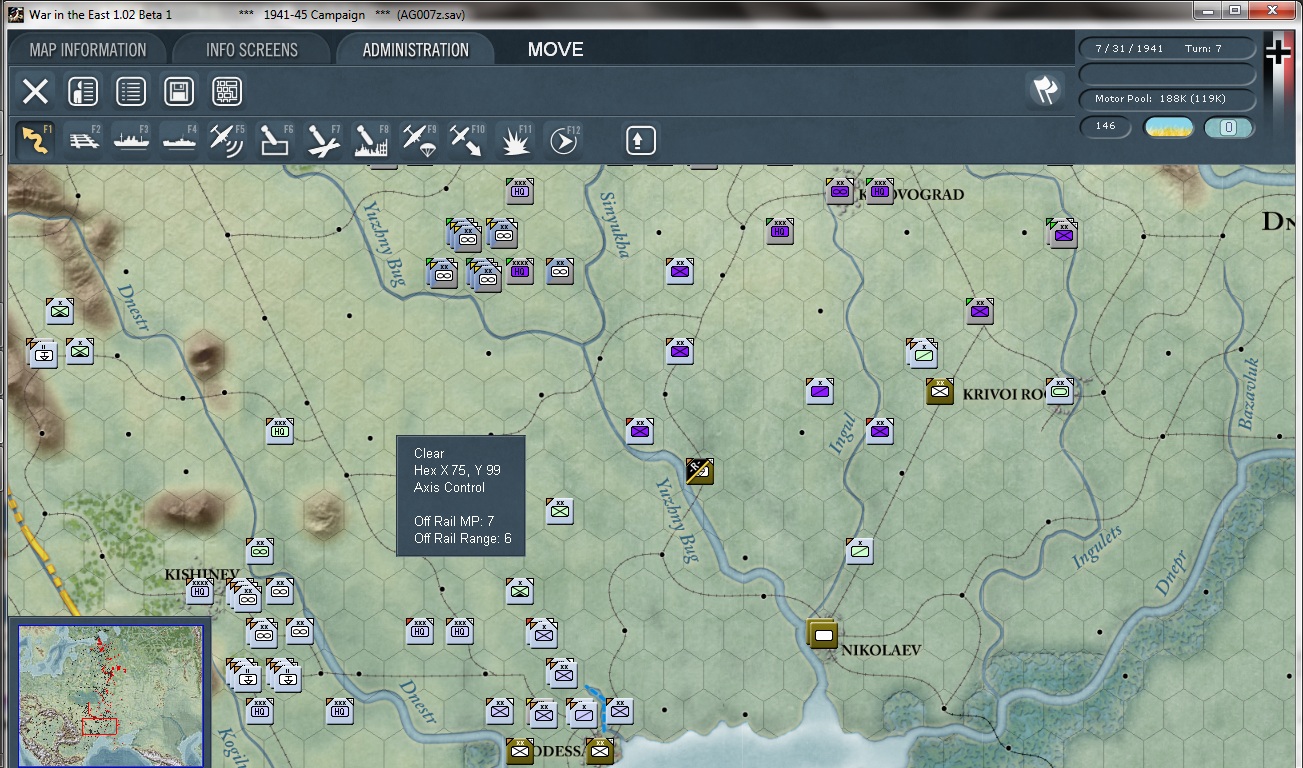Click the NIKOLAEV city label
The height and width of the screenshot is (768, 1303).
[x=881, y=650]
